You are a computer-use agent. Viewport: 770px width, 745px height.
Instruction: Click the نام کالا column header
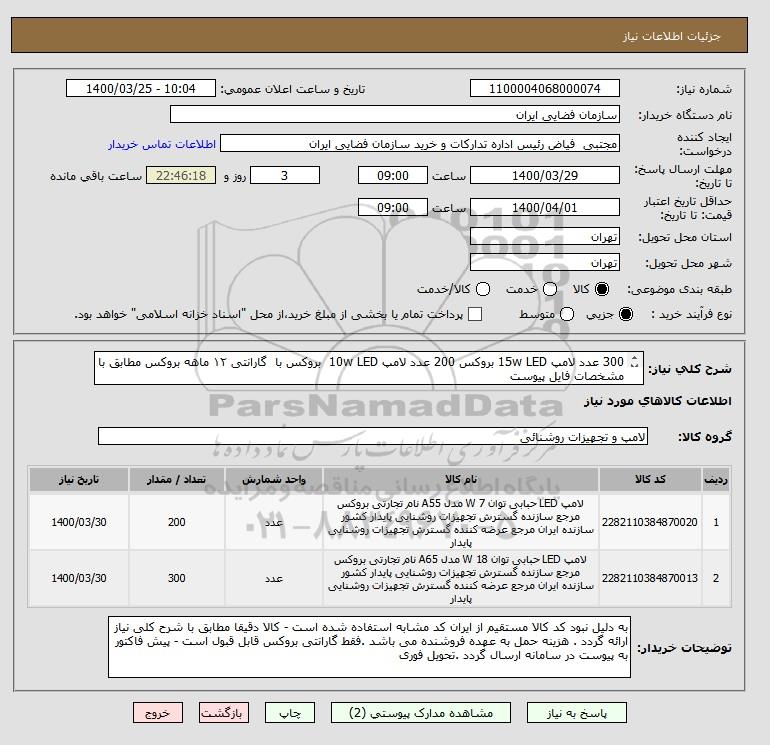(x=461, y=480)
